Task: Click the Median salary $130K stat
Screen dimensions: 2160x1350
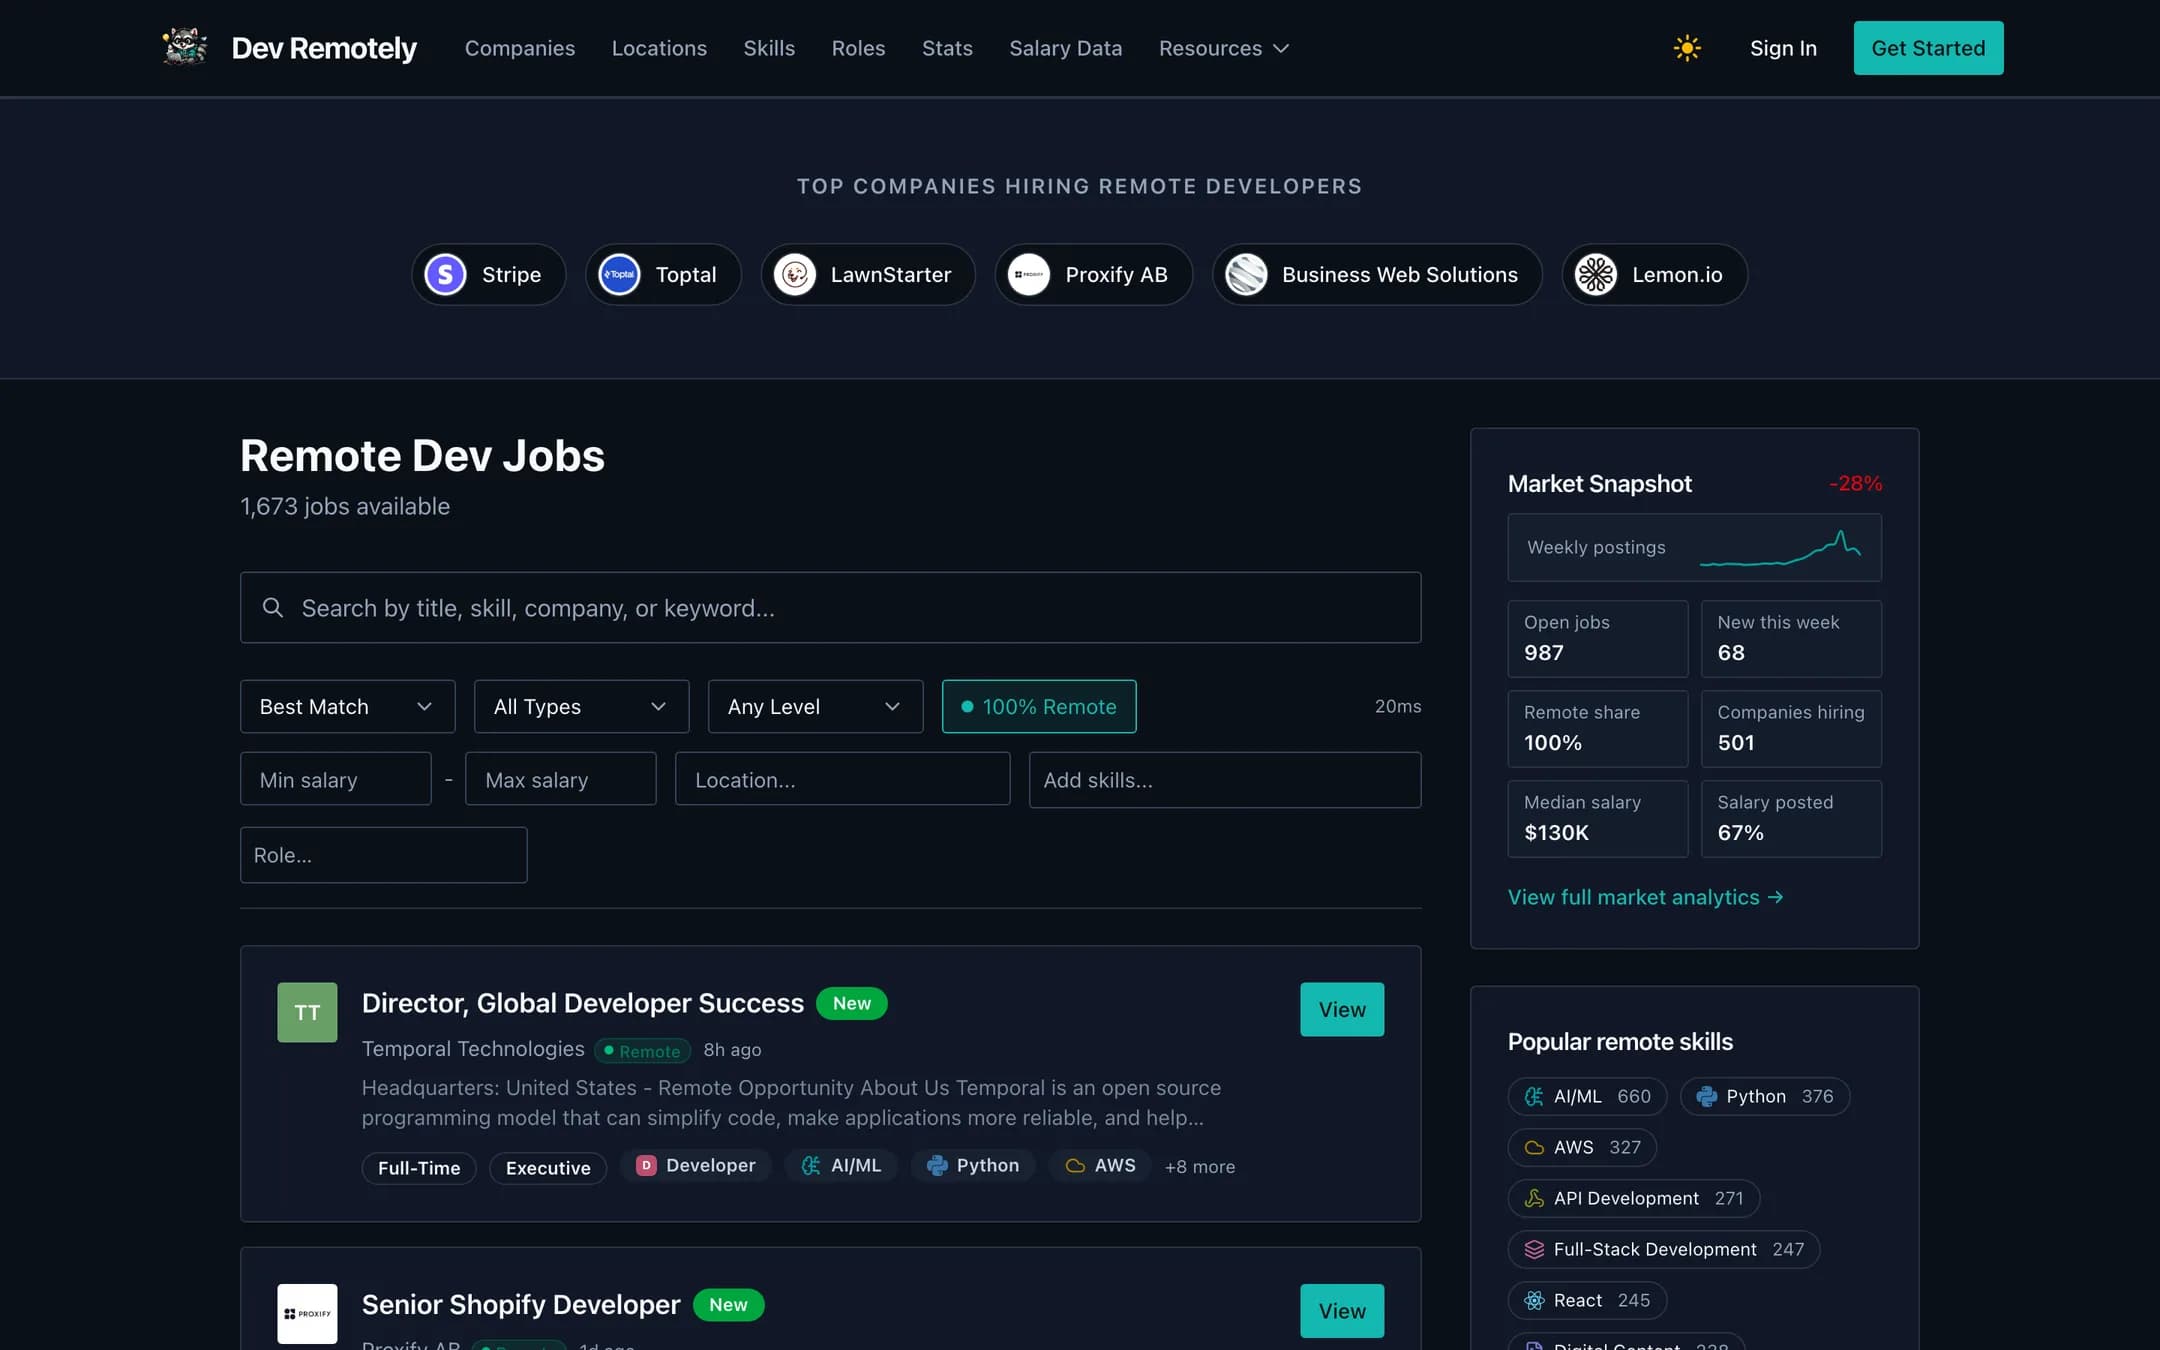Action: 1597,818
